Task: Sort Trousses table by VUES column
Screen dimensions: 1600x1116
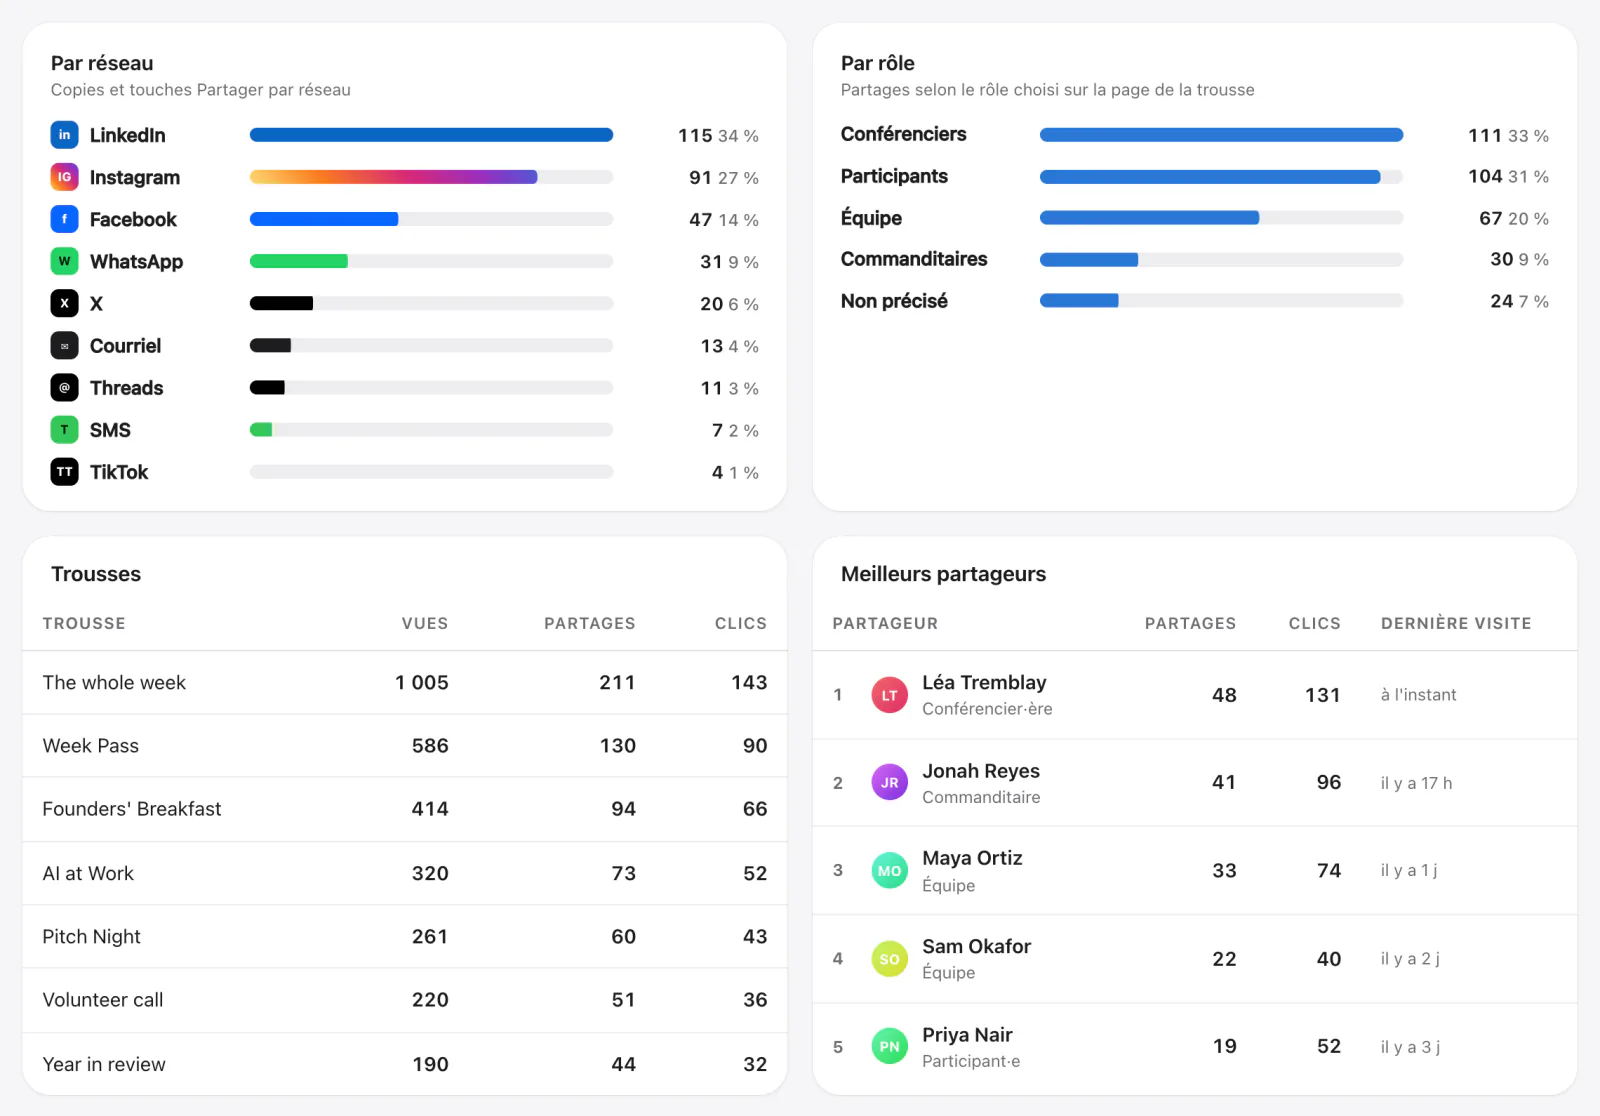Action: 425,623
